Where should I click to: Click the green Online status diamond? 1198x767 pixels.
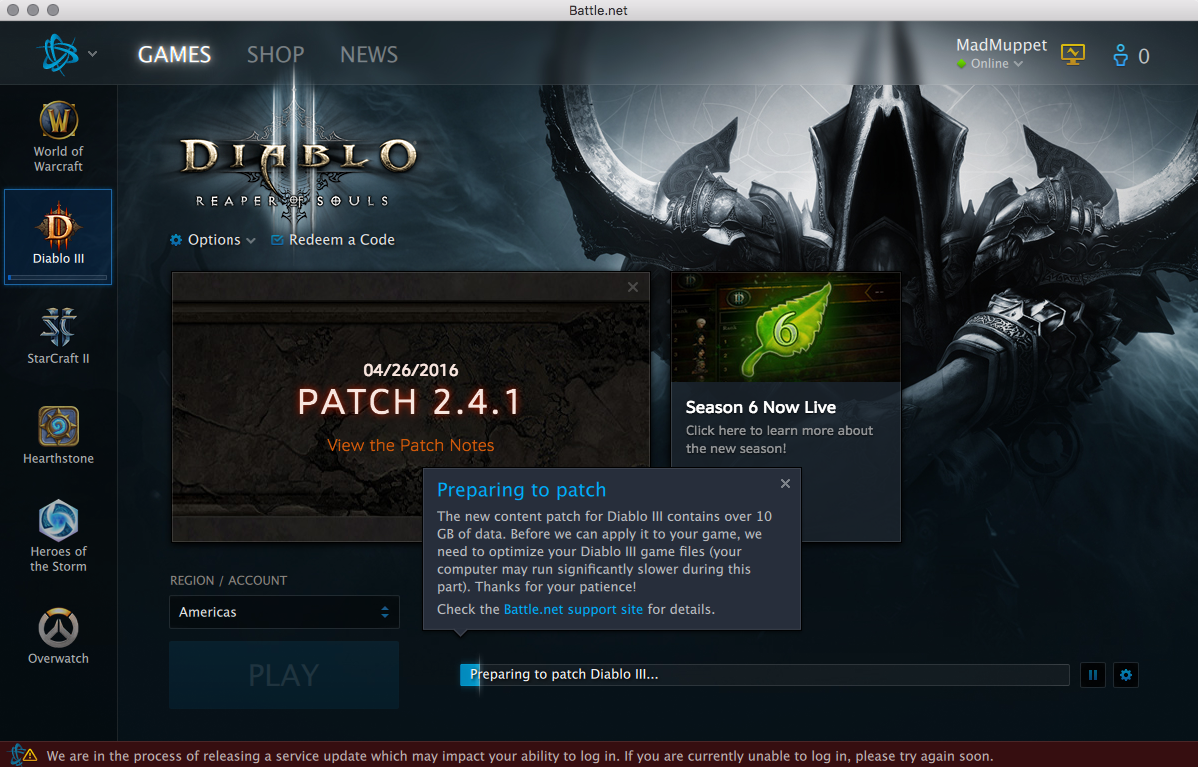[x=961, y=63]
